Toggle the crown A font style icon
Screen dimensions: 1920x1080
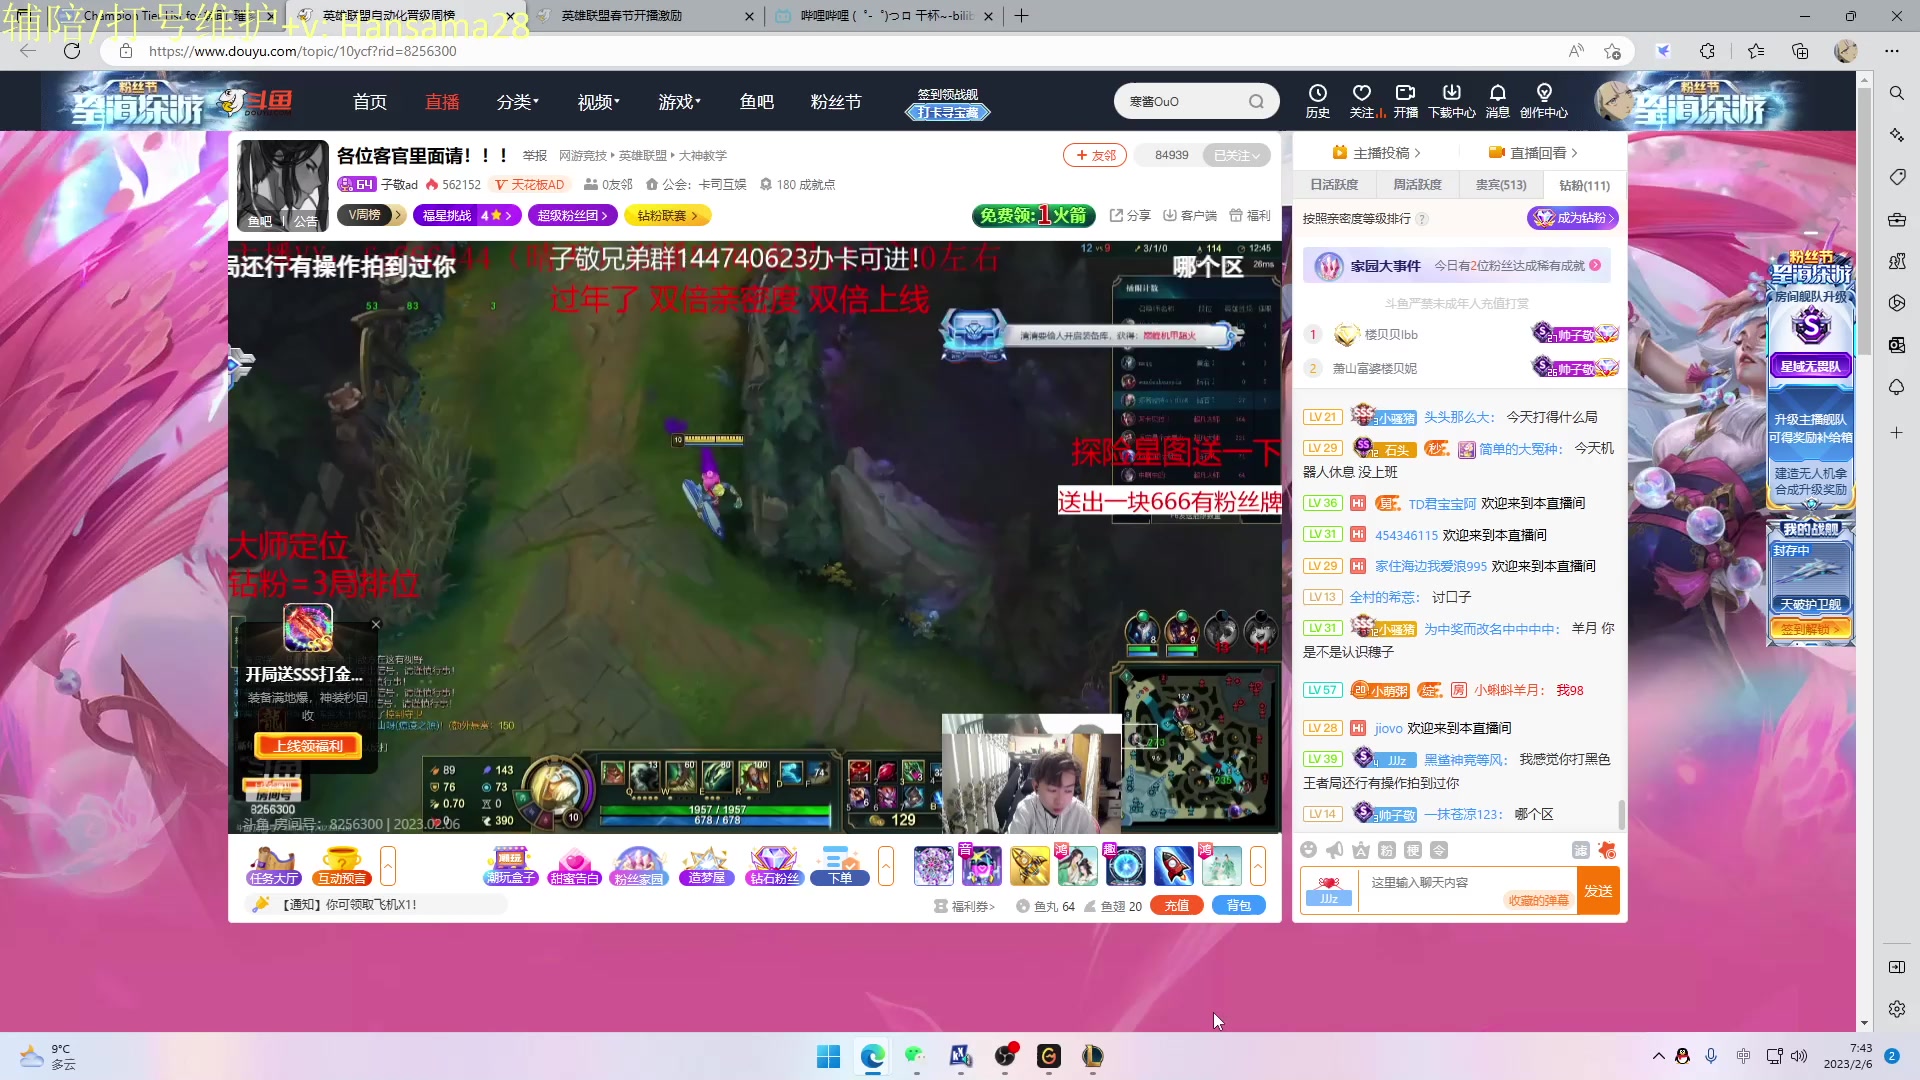(1360, 850)
